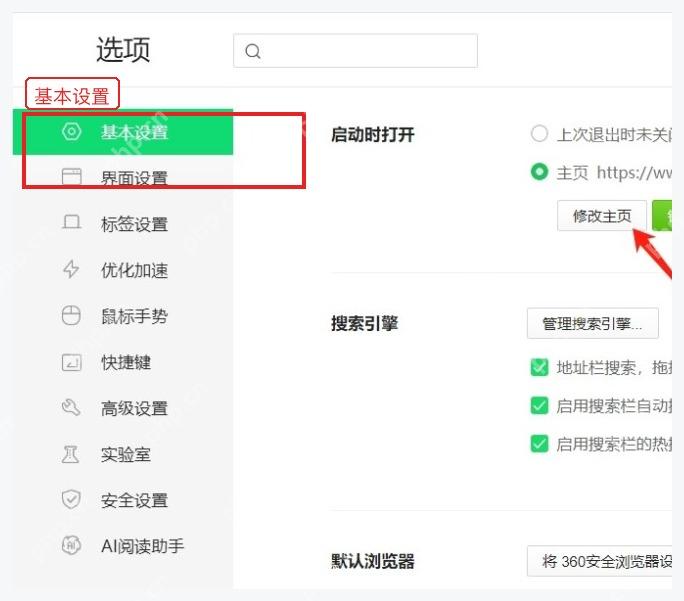Switch to 标签设置 section
Image resolution: width=684 pixels, height=601 pixels.
(123, 224)
